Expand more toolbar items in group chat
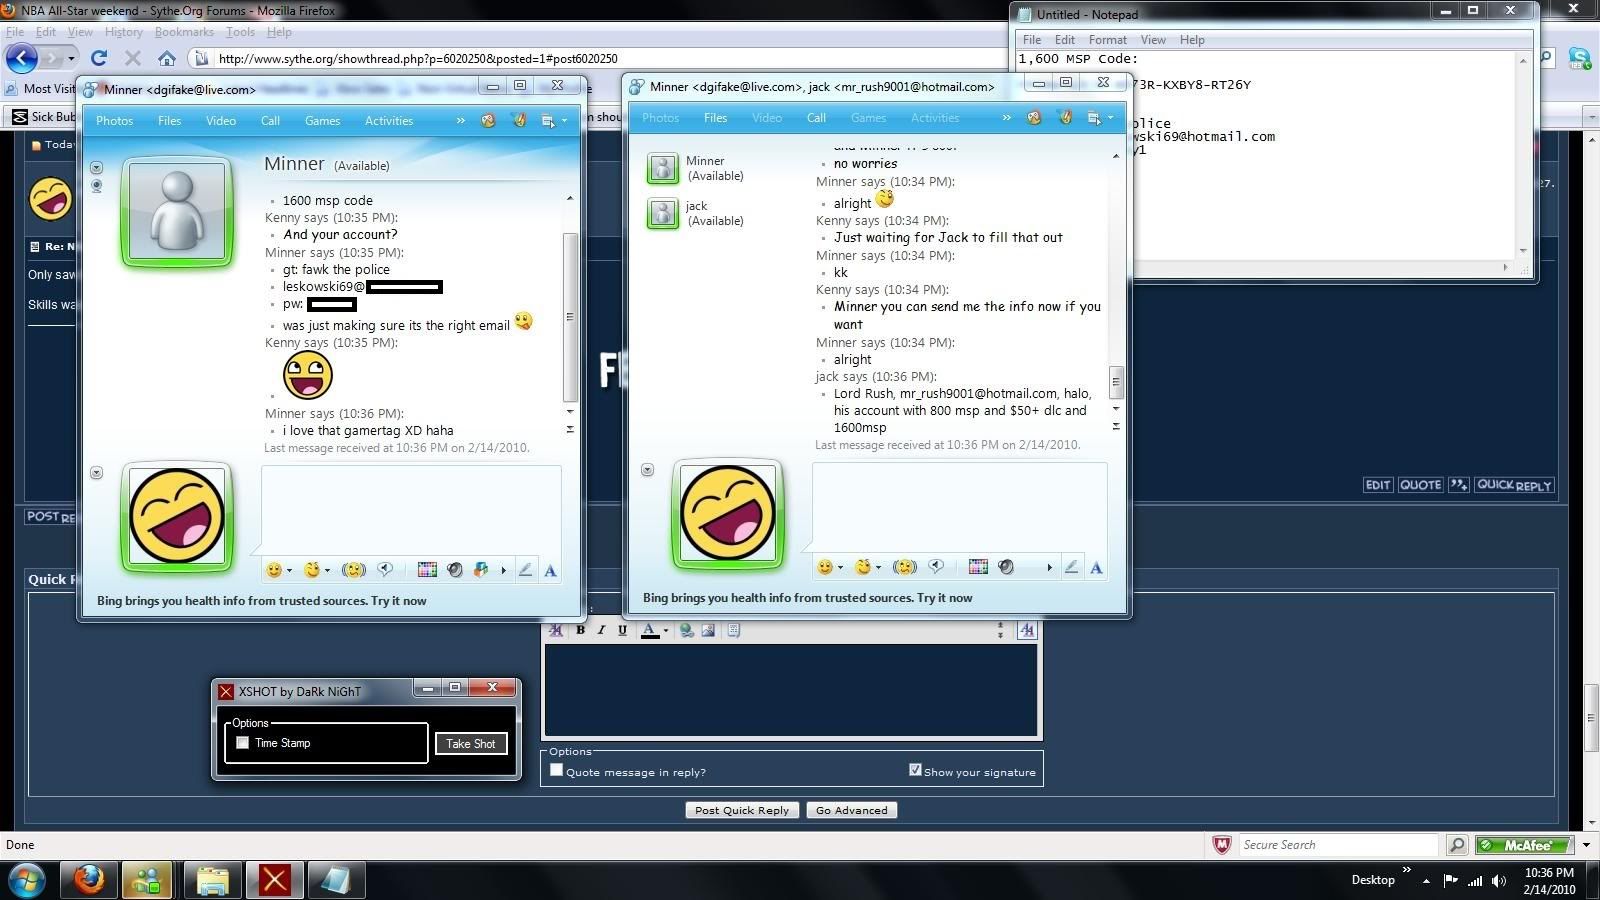The width and height of the screenshot is (1600, 900). (1006, 117)
